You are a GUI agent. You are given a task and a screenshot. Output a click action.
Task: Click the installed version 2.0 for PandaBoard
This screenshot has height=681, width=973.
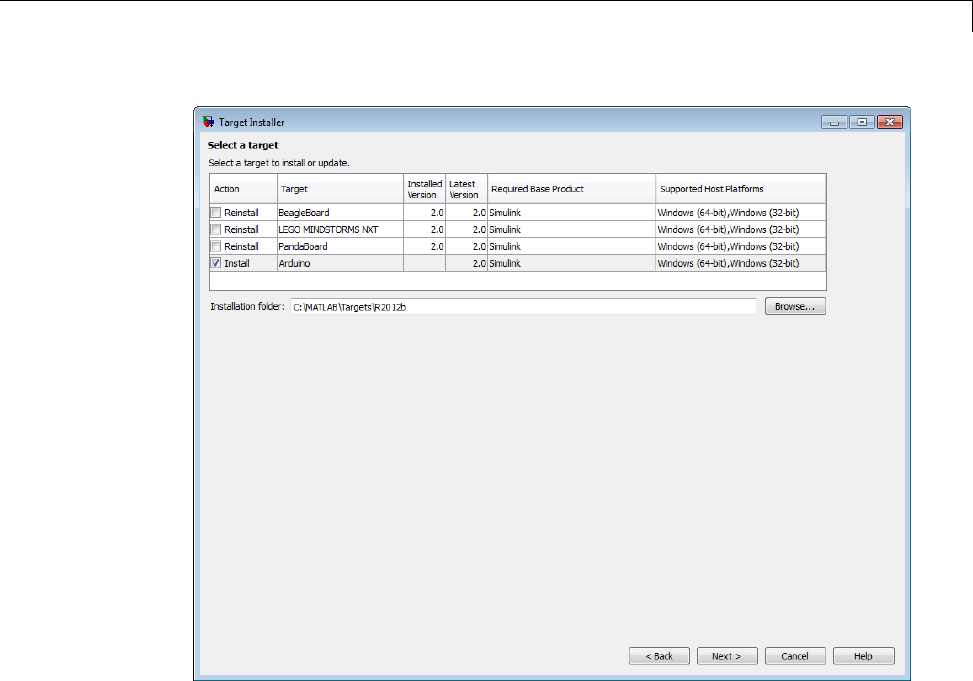pos(437,246)
